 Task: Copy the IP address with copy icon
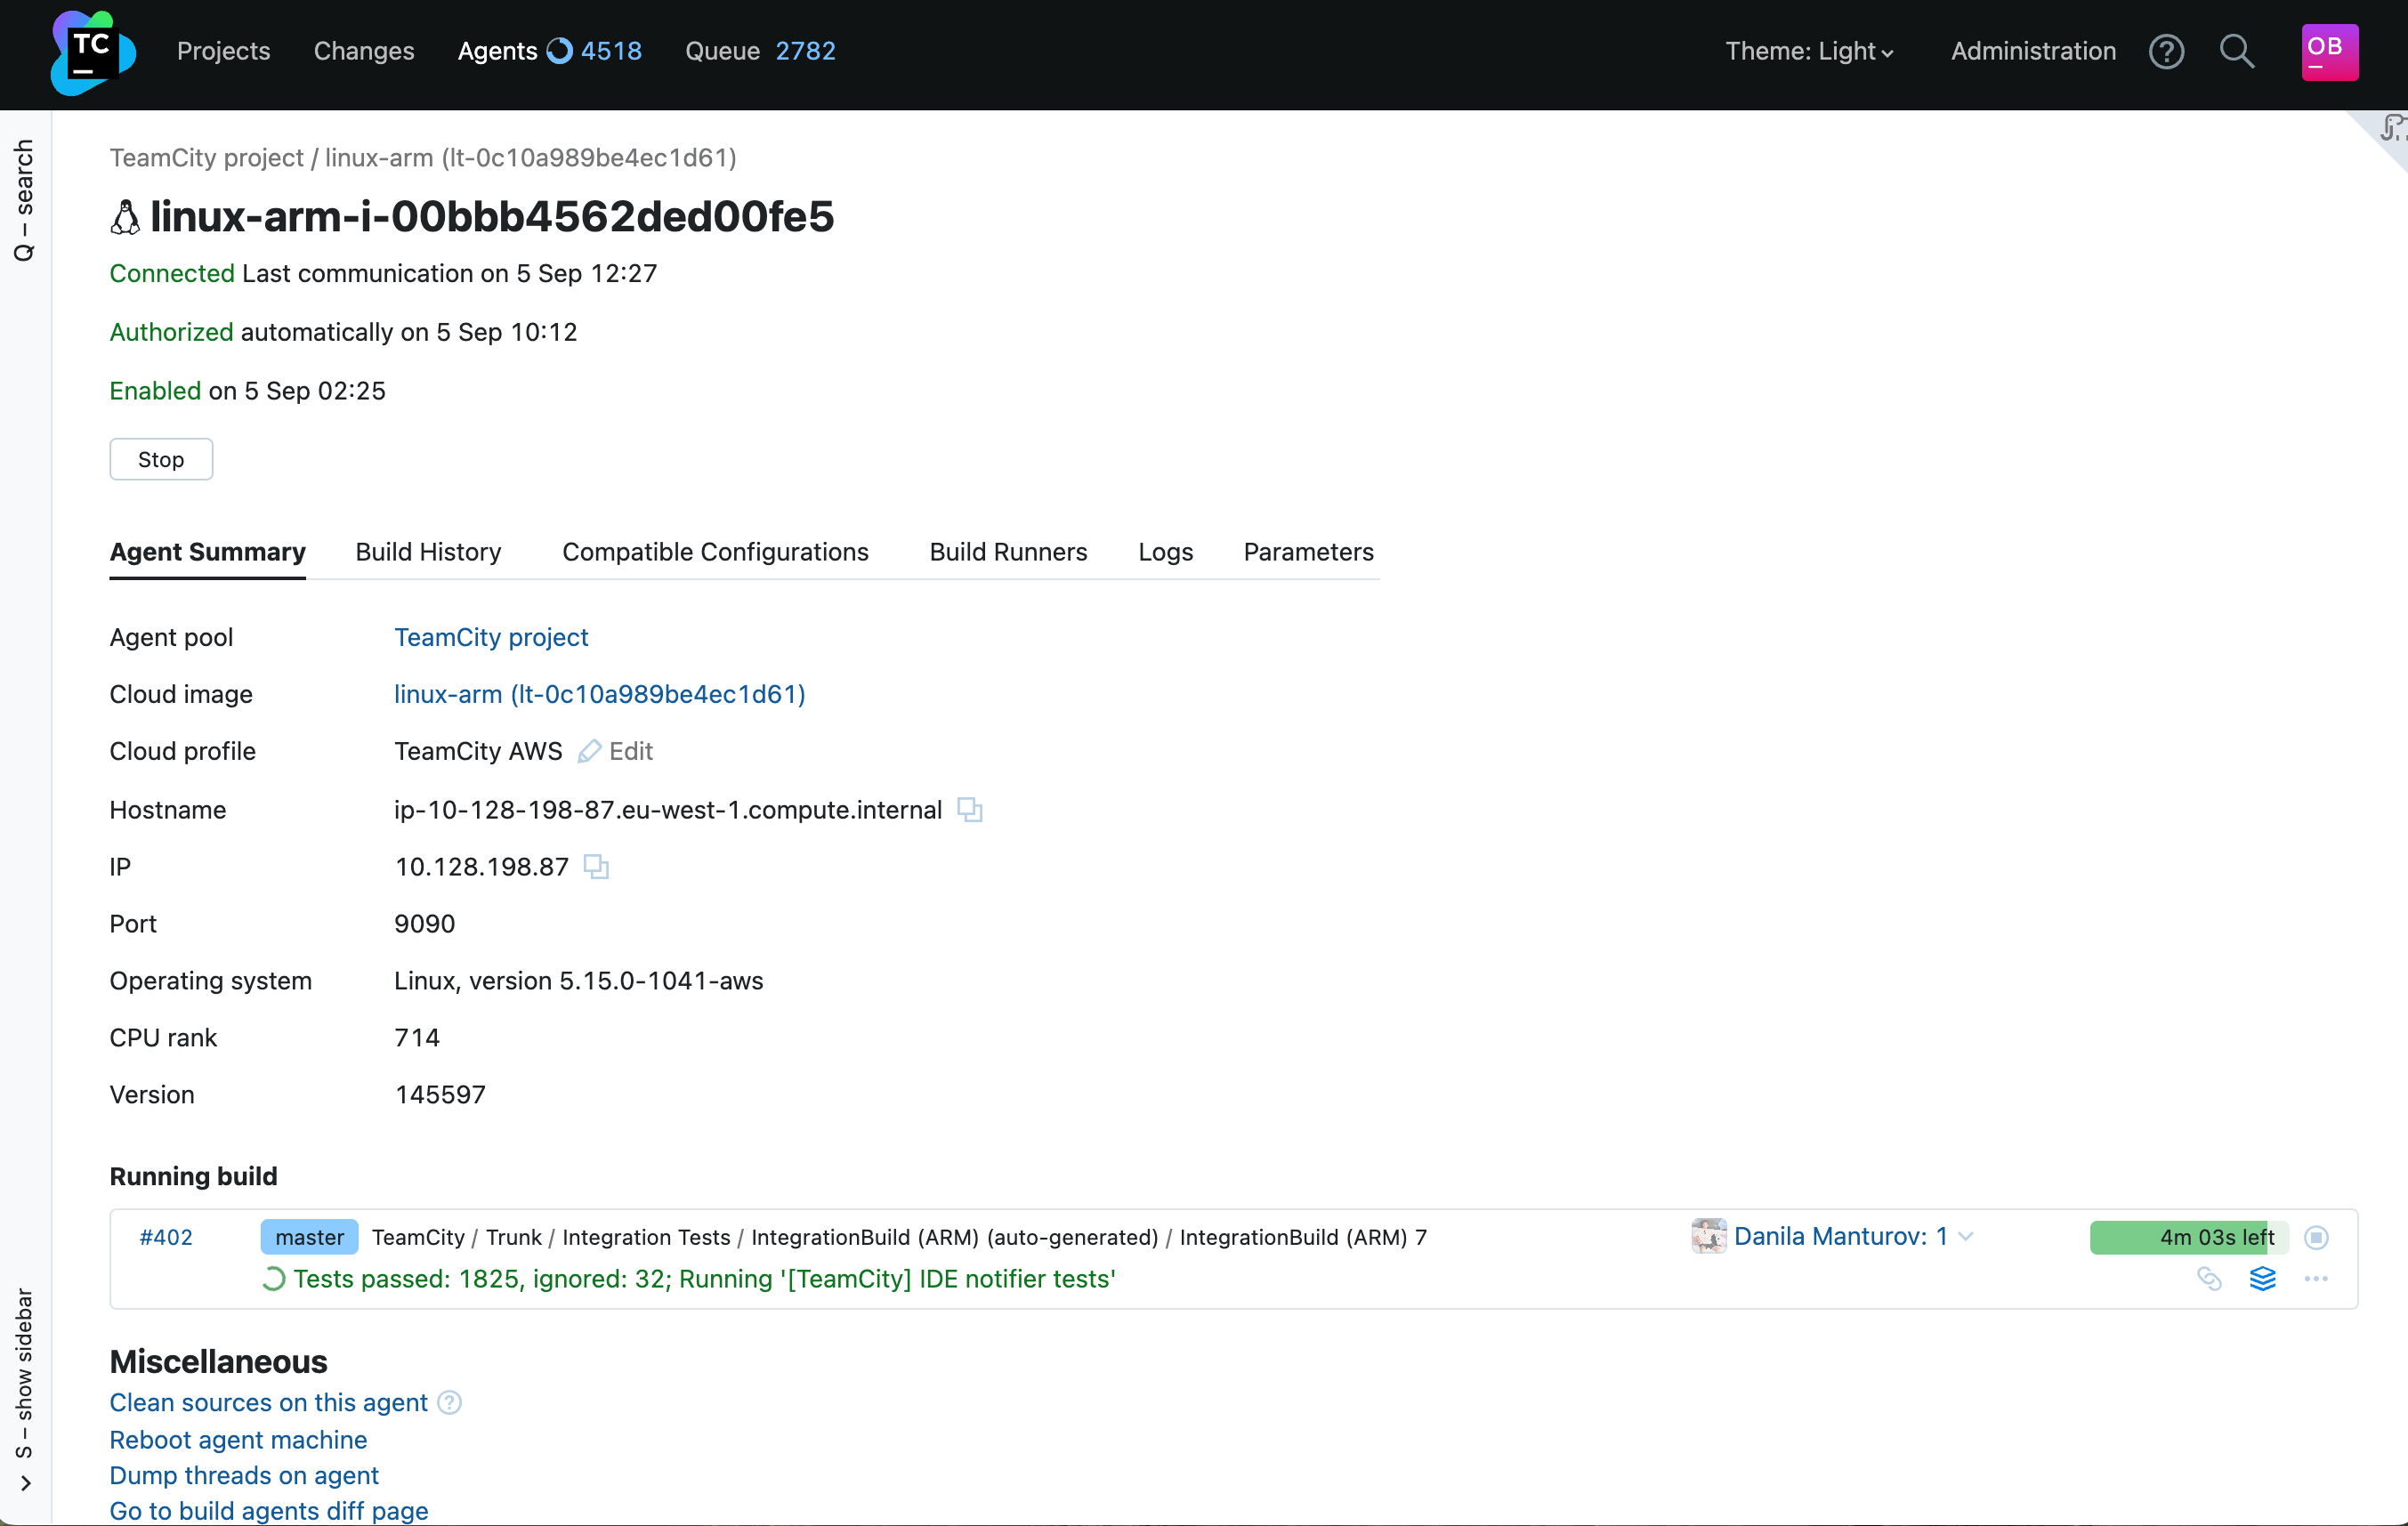(596, 866)
